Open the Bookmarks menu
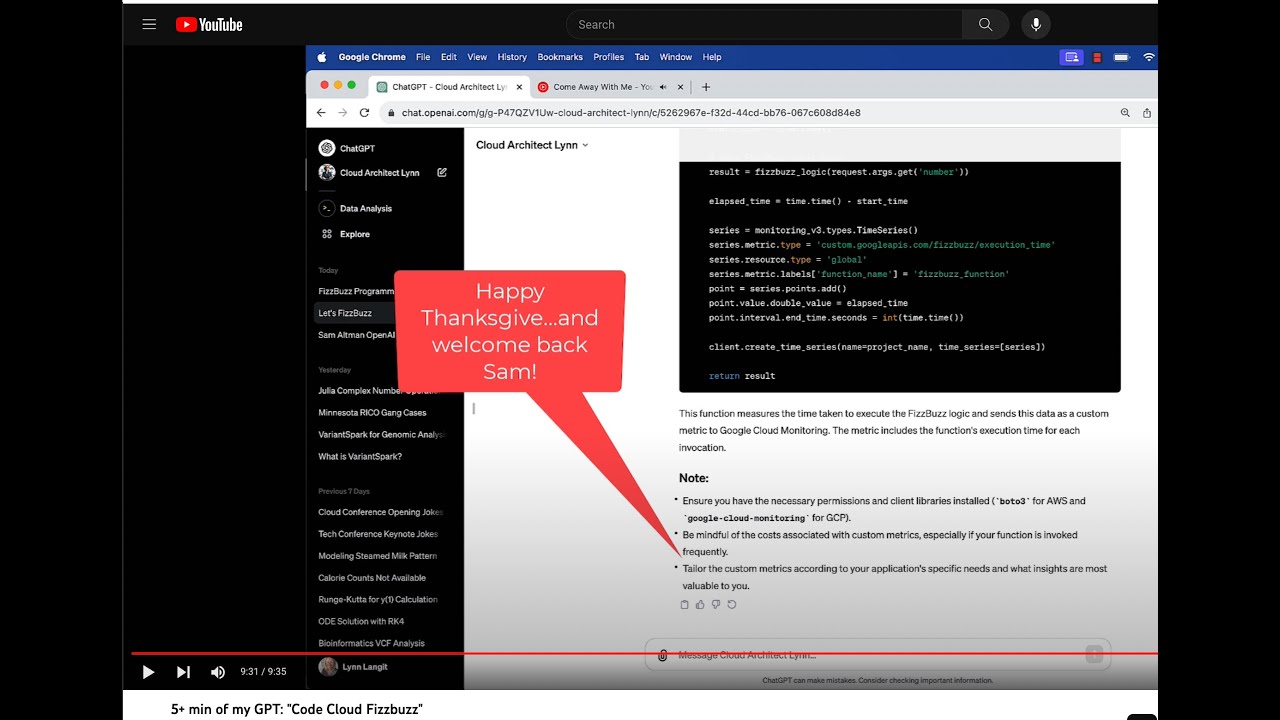This screenshot has width=1280, height=720. click(x=560, y=57)
